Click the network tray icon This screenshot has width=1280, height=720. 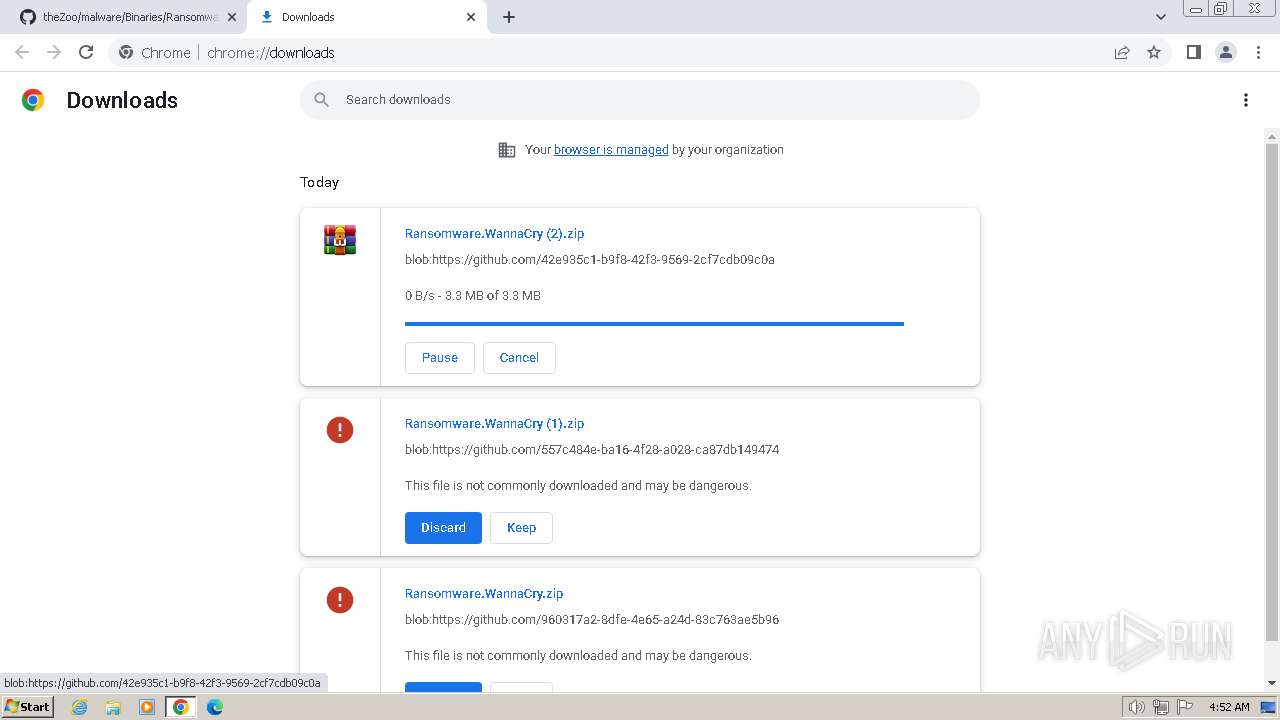point(1161,707)
